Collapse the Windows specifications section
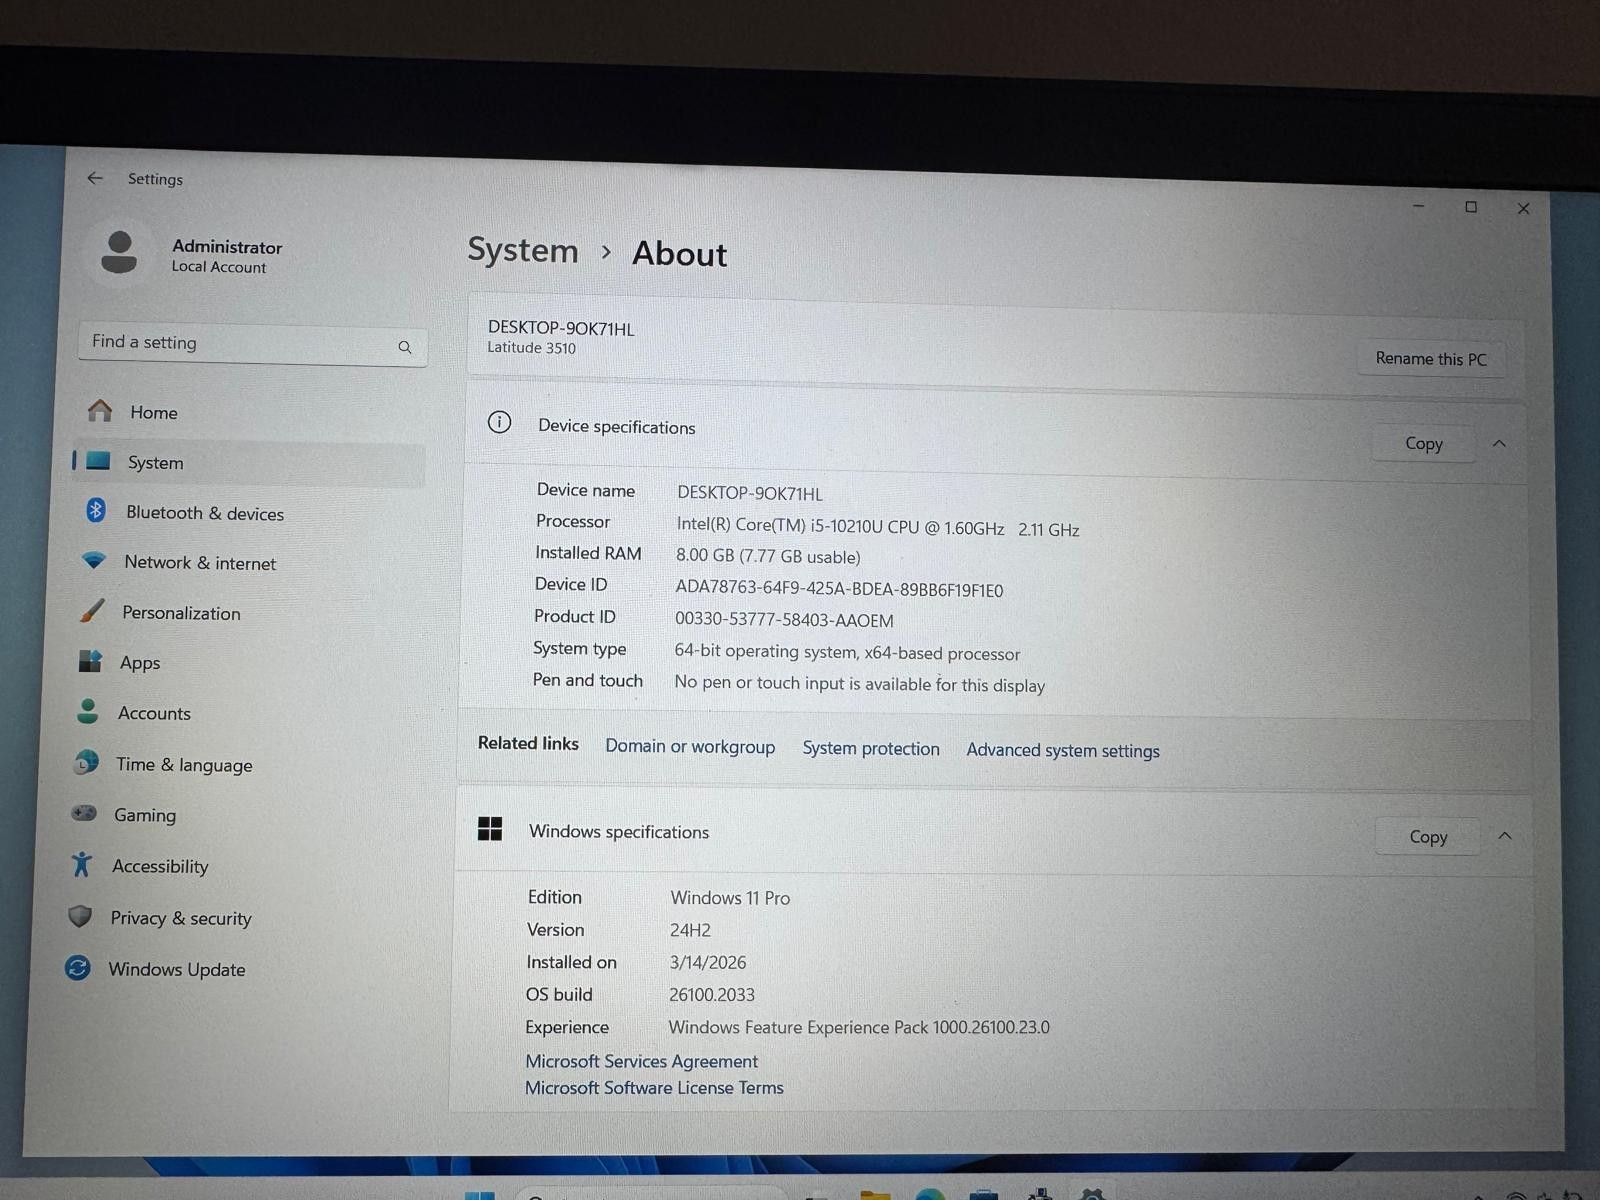Screen dimensions: 1600x1200 tap(1505, 836)
